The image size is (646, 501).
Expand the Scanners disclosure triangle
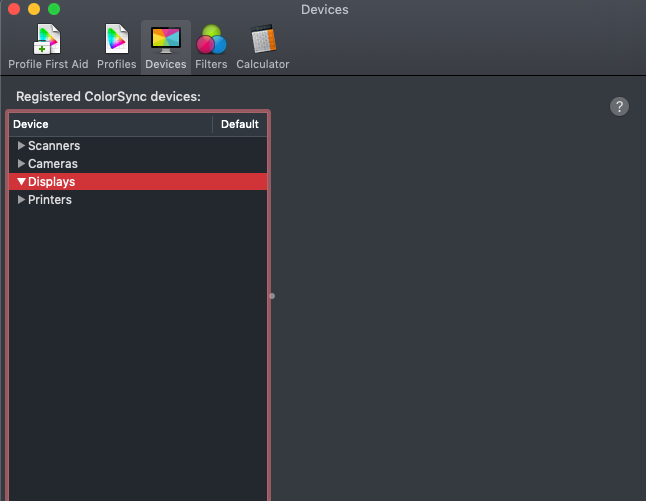click(21, 145)
